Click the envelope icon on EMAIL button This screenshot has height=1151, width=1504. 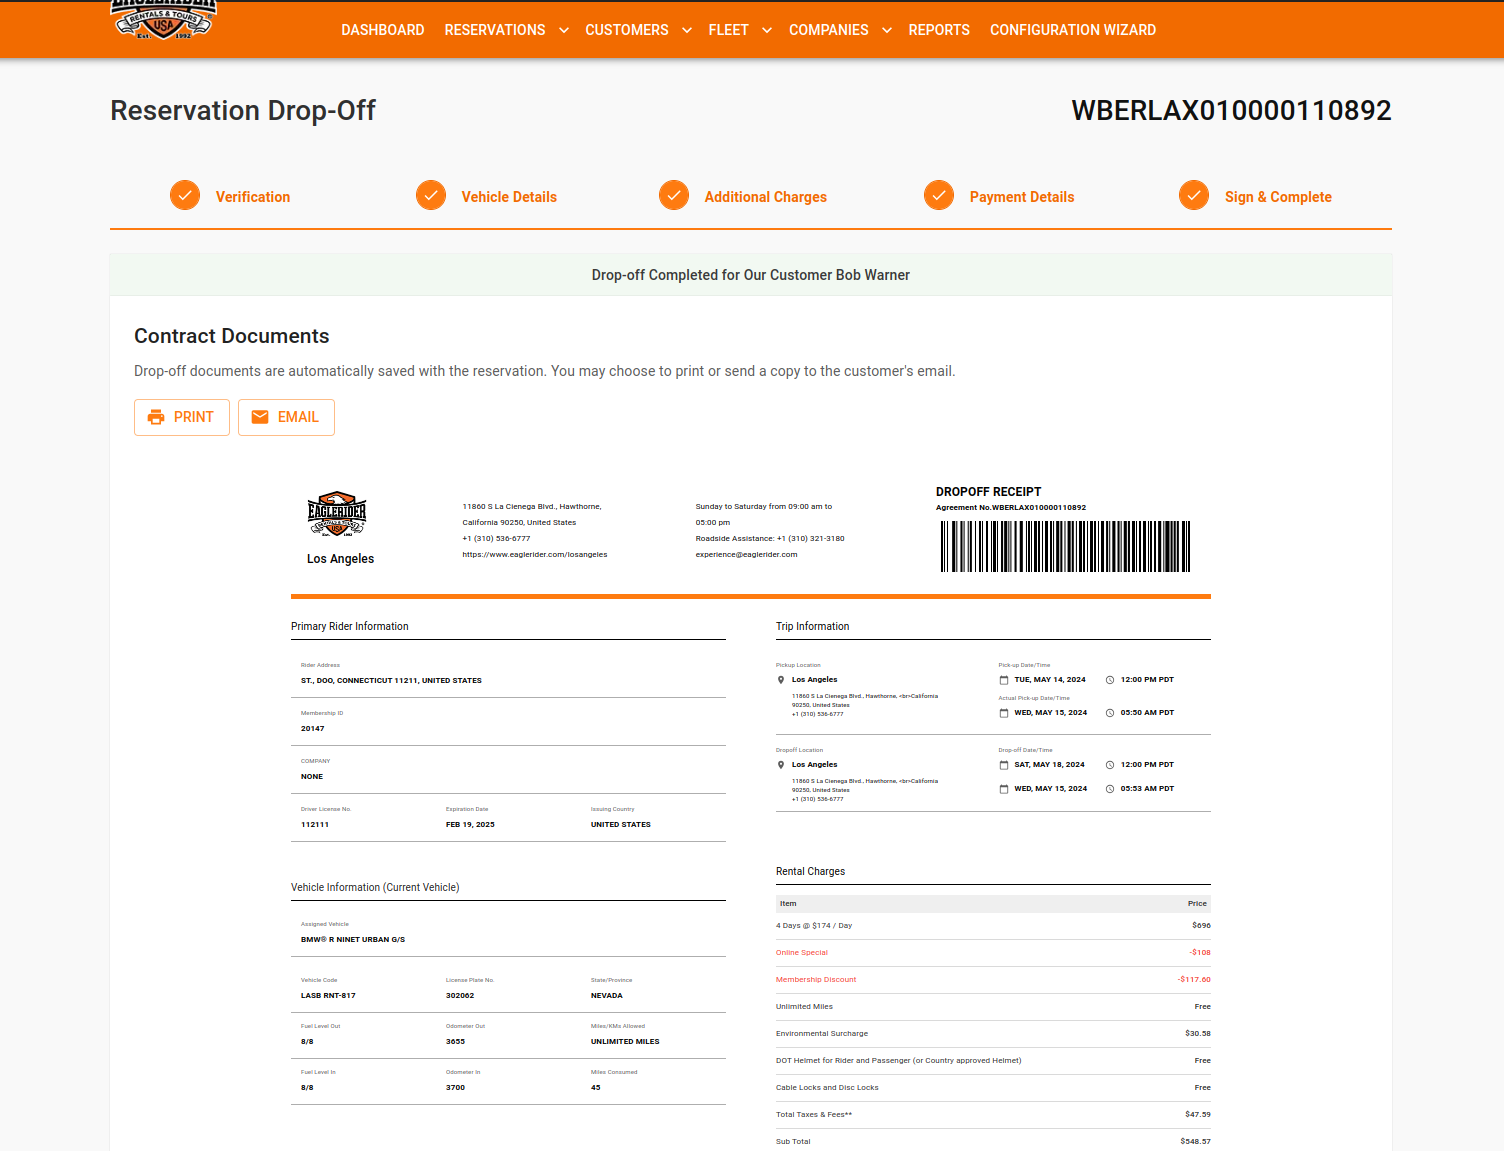[260, 417]
